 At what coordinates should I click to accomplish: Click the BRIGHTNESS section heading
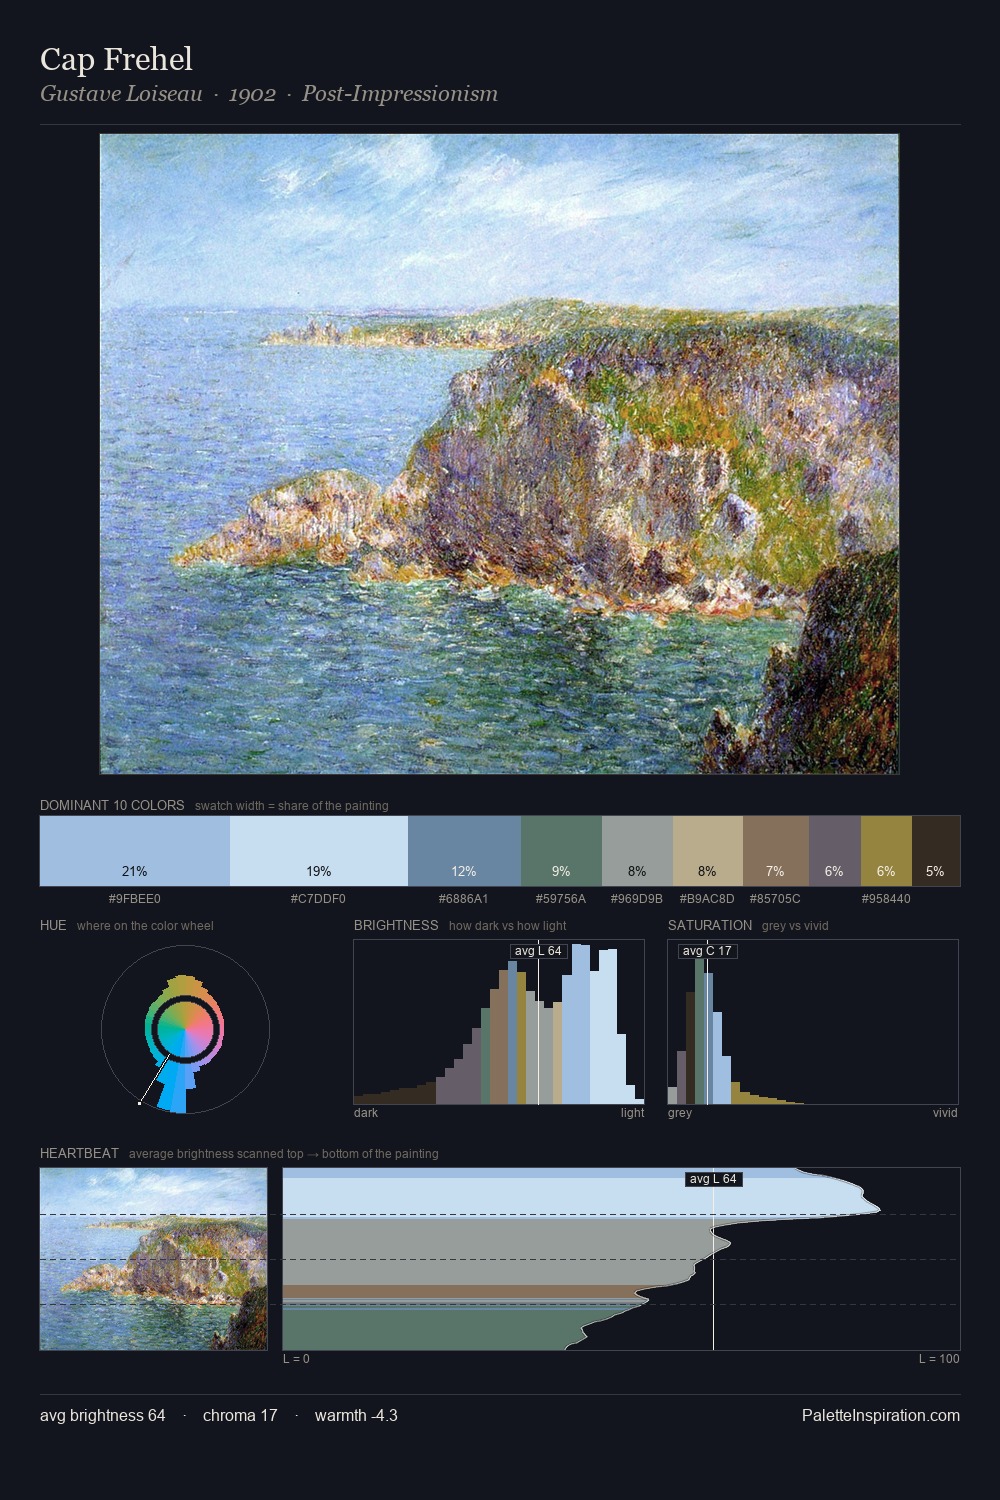pyautogui.click(x=396, y=925)
